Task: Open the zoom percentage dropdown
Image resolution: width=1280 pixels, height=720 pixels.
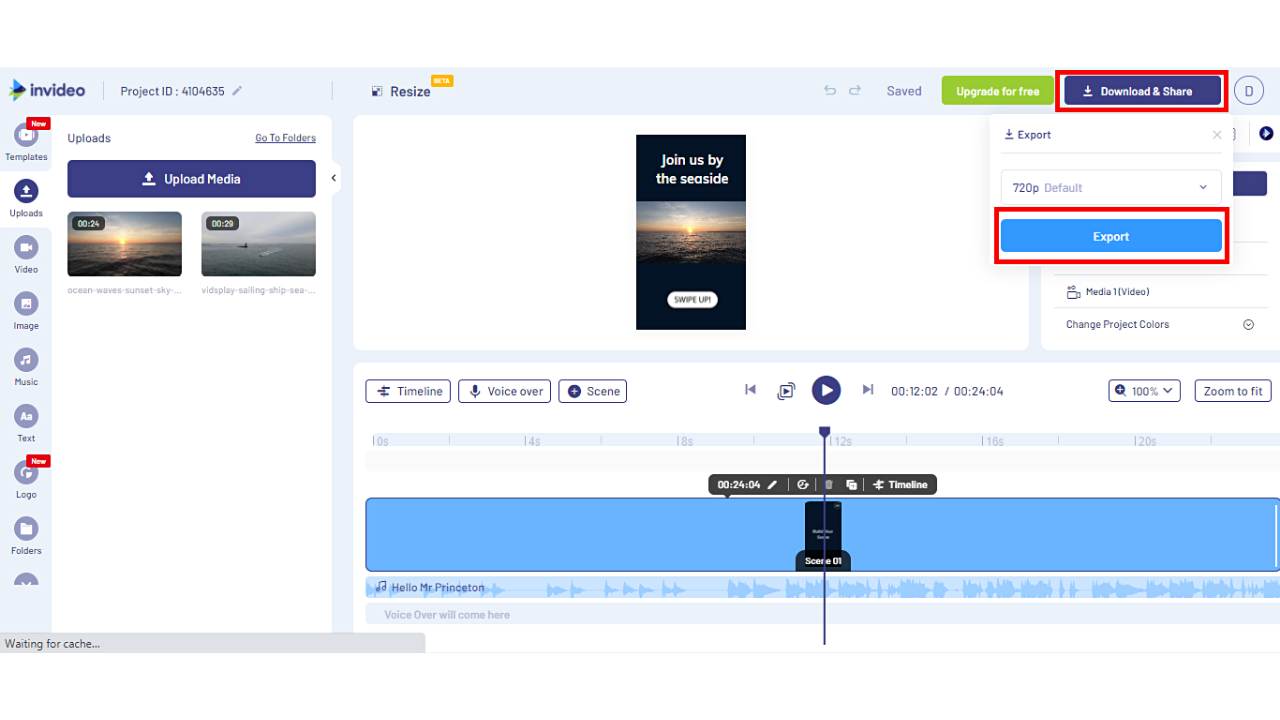Action: [1143, 390]
